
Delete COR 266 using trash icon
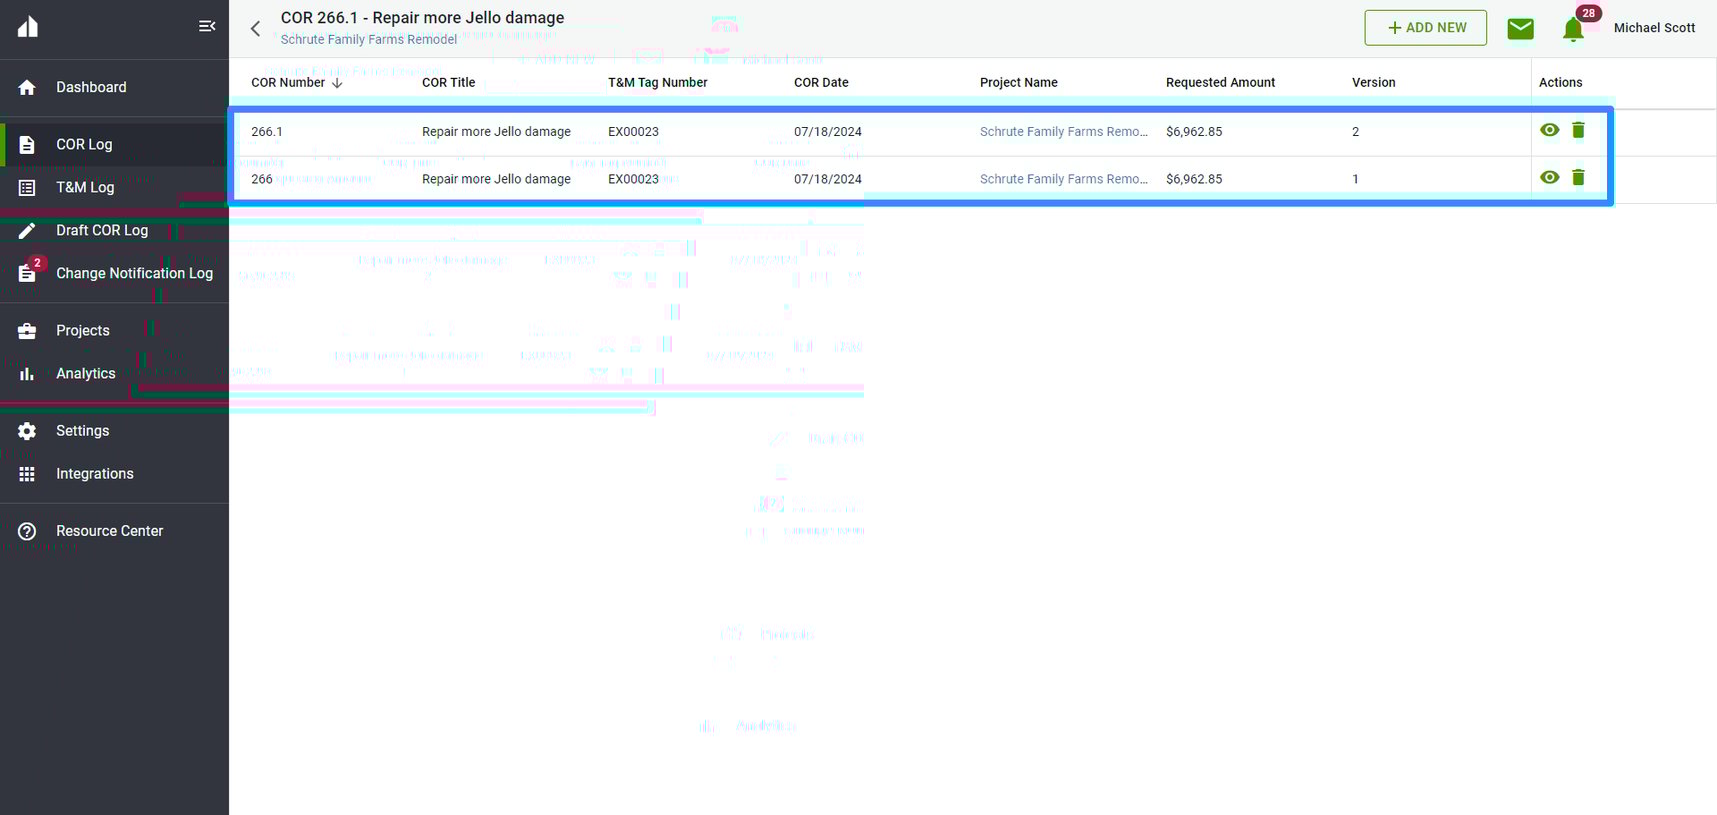[1578, 177]
